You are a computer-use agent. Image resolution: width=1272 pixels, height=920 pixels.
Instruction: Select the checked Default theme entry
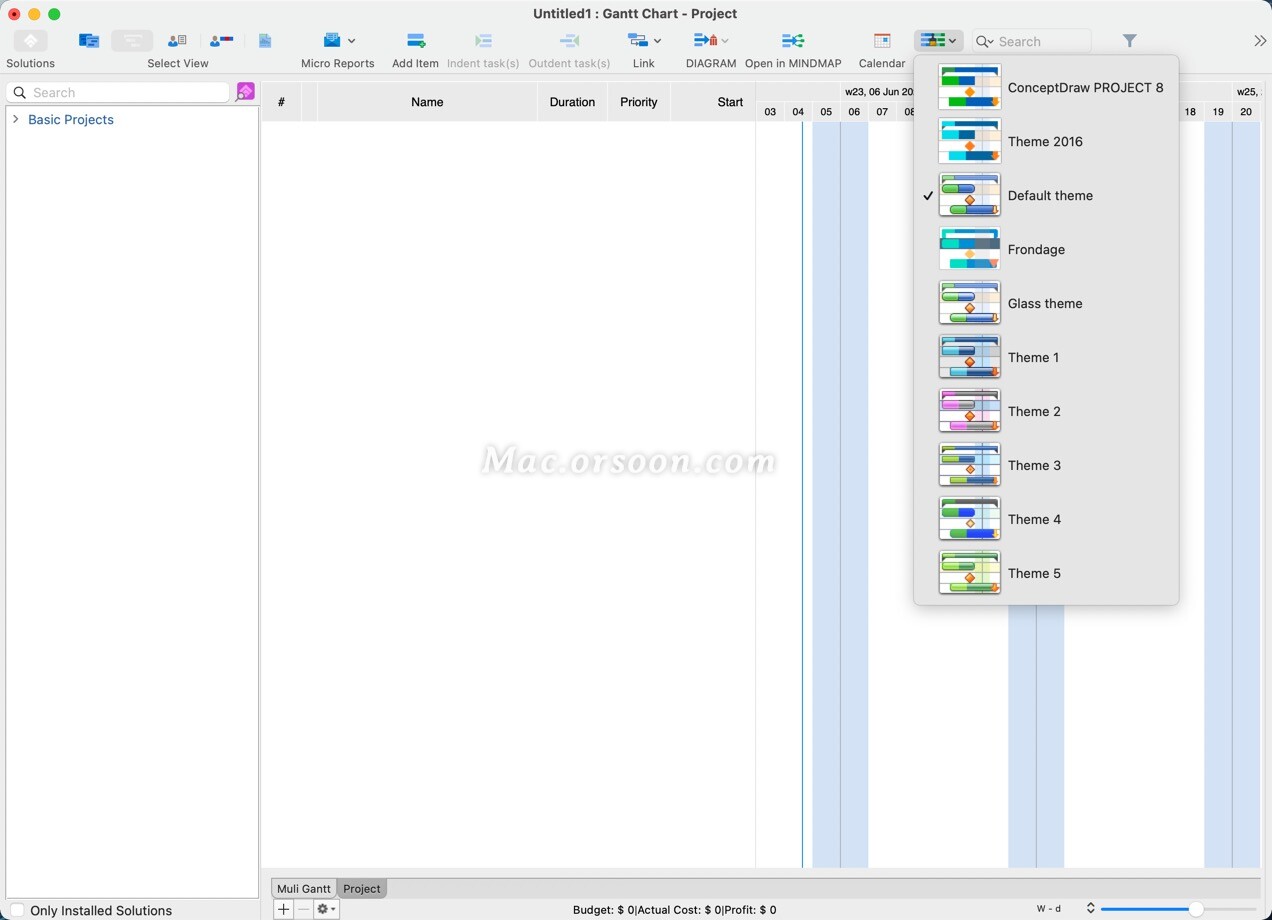[1046, 195]
